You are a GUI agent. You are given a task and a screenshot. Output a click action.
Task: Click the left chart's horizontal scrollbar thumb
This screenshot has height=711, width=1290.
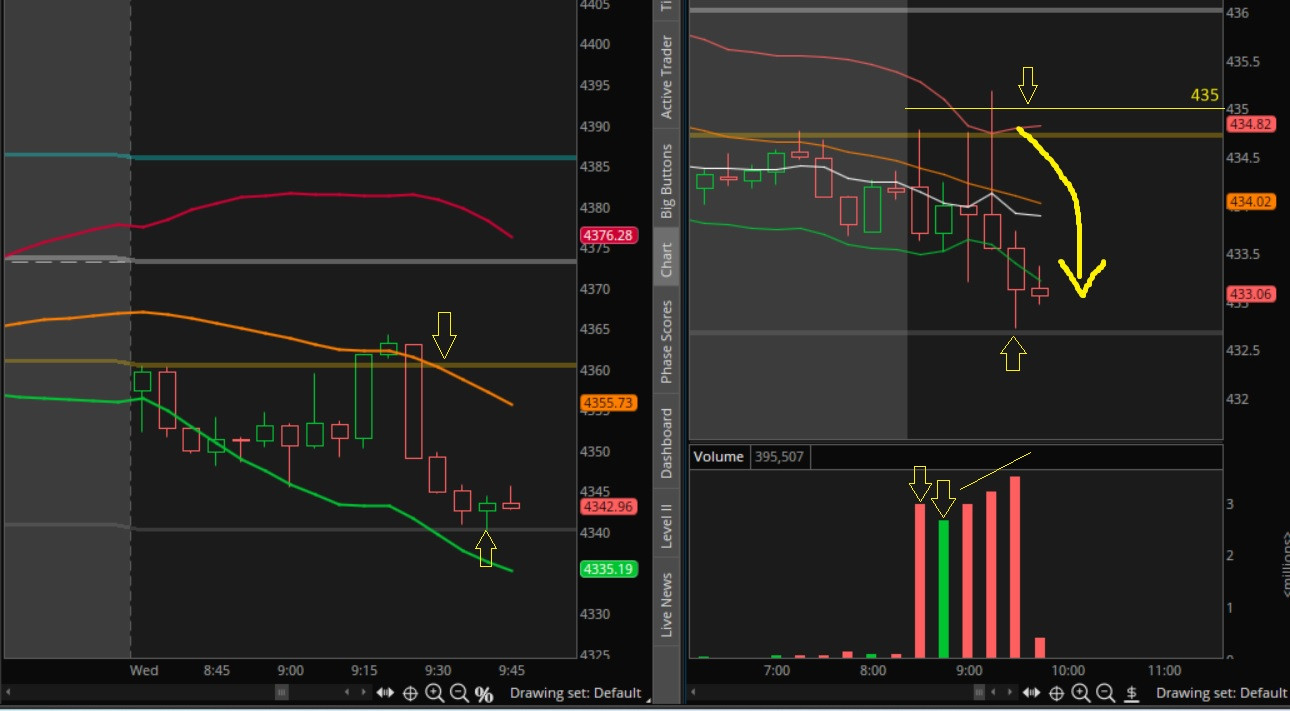pos(282,692)
